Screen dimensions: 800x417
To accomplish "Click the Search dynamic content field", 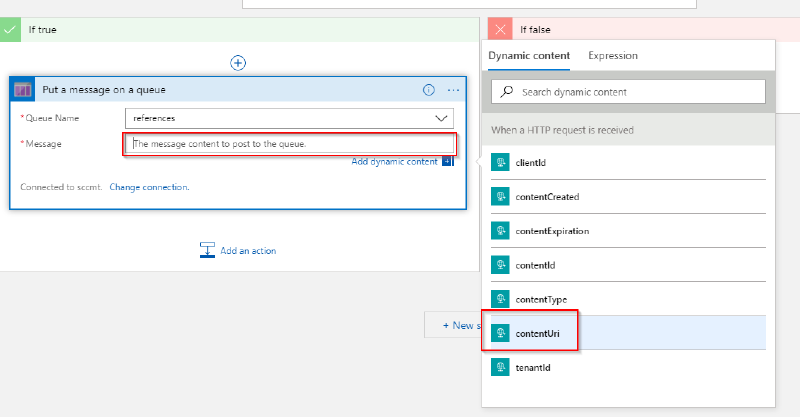I will tap(629, 92).
